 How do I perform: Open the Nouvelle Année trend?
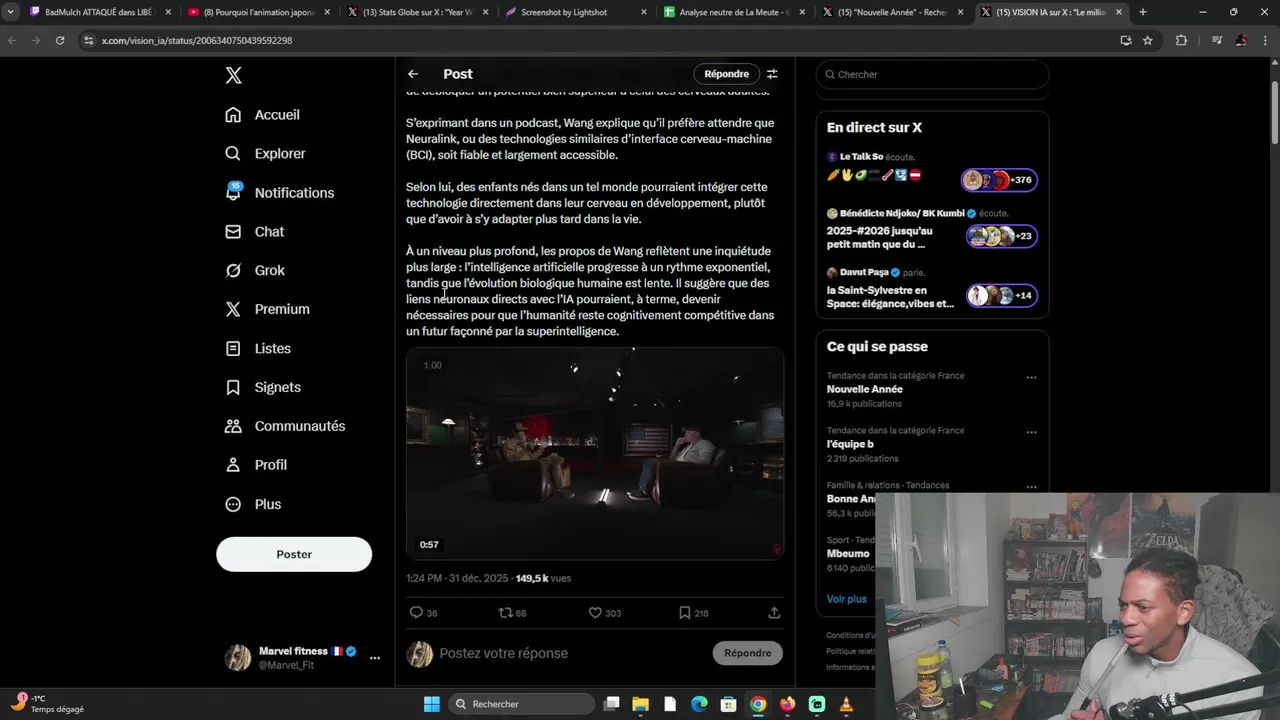pyautogui.click(x=864, y=390)
